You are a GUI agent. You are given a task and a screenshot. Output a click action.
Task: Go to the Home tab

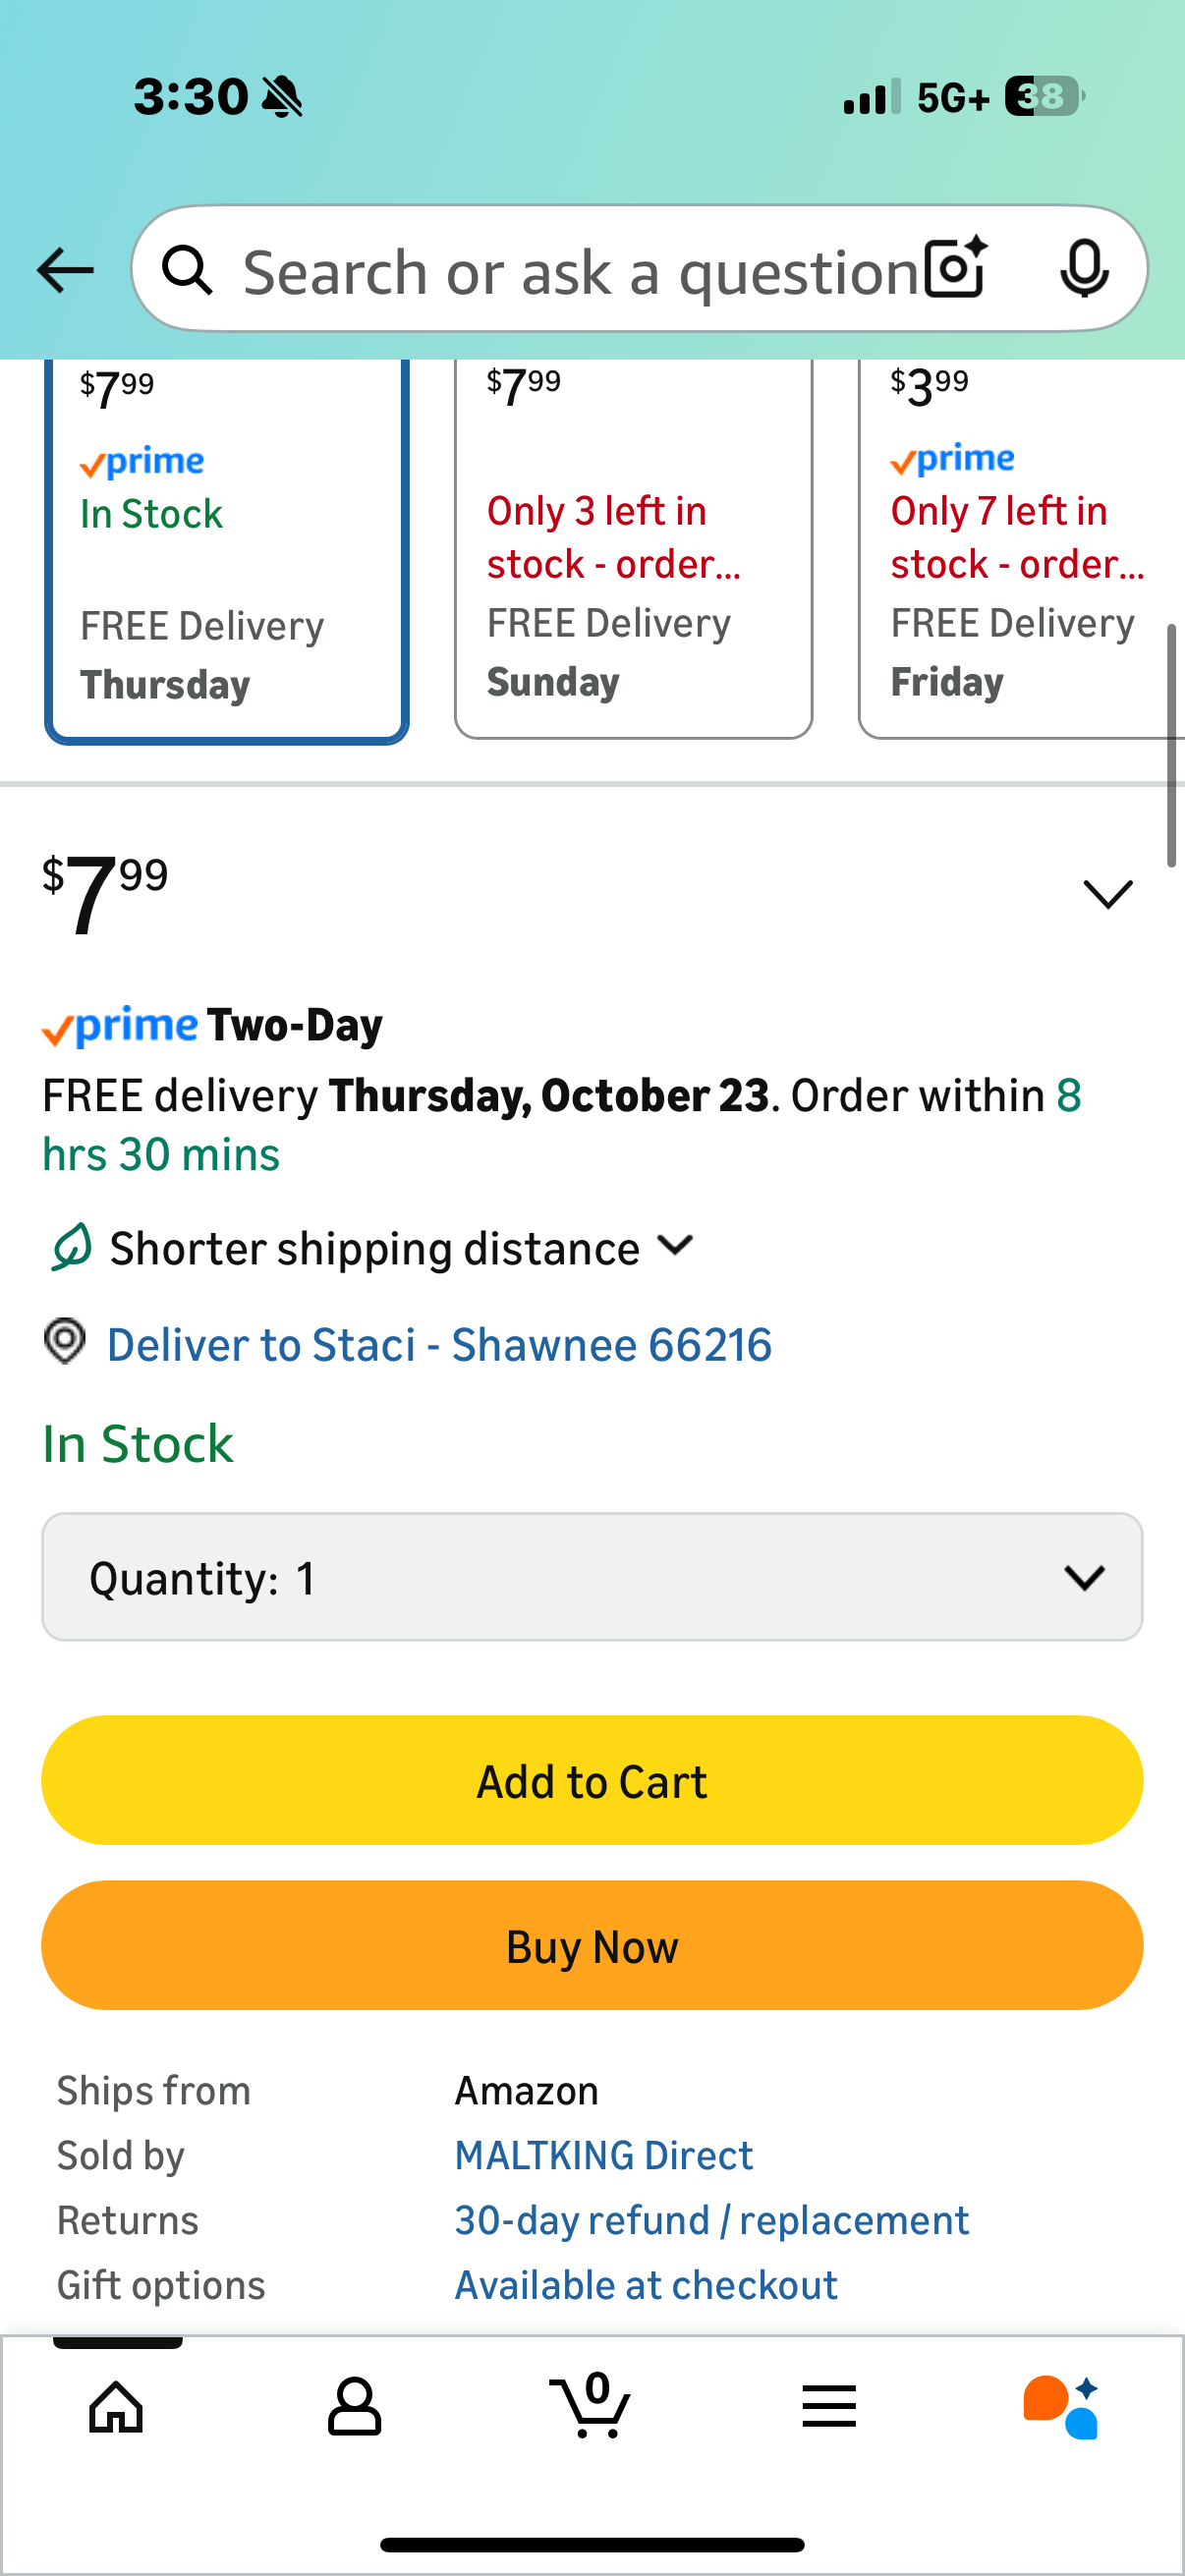click(x=116, y=2406)
